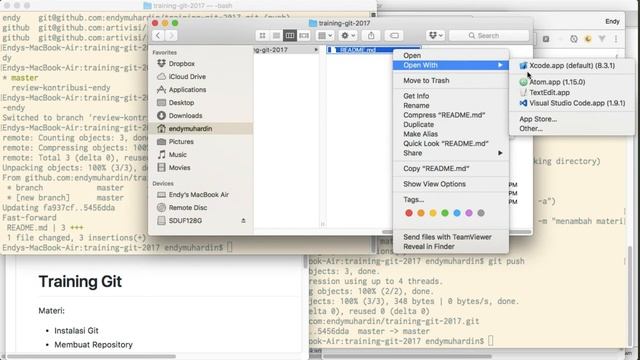Apply the gray tag color
The height and width of the screenshot is (360, 640).
481,213
